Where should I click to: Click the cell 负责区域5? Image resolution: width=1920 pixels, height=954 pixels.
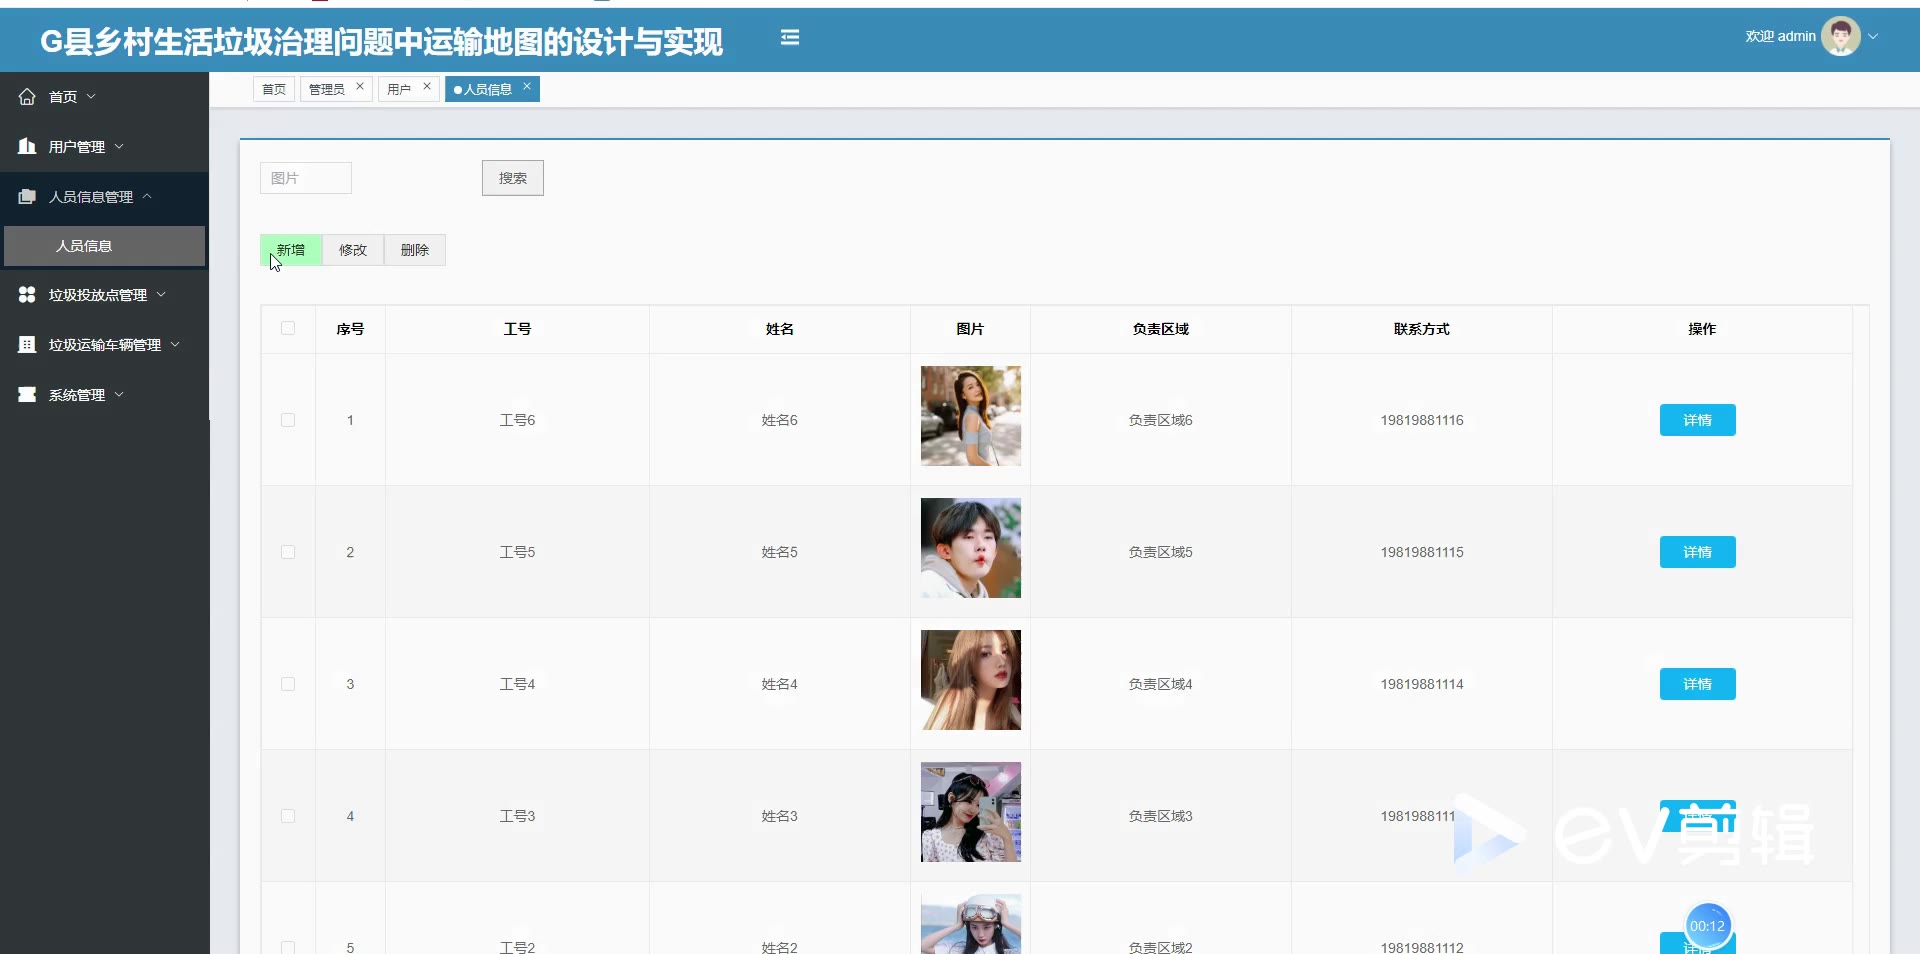pos(1161,552)
